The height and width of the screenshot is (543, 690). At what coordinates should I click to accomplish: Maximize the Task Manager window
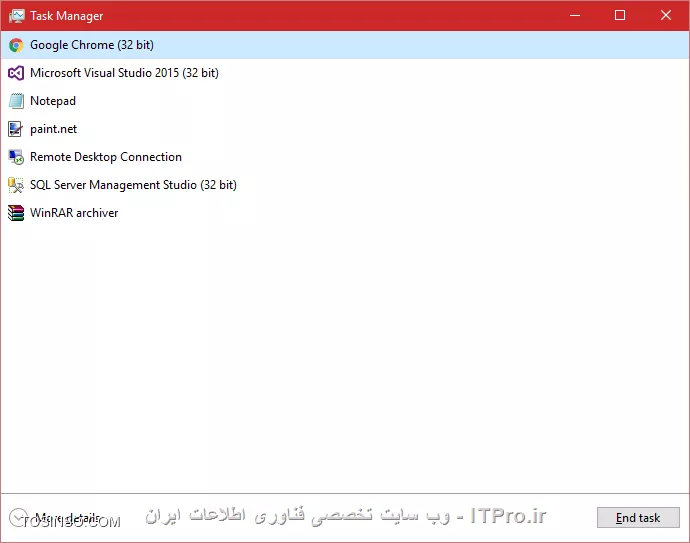[620, 15]
